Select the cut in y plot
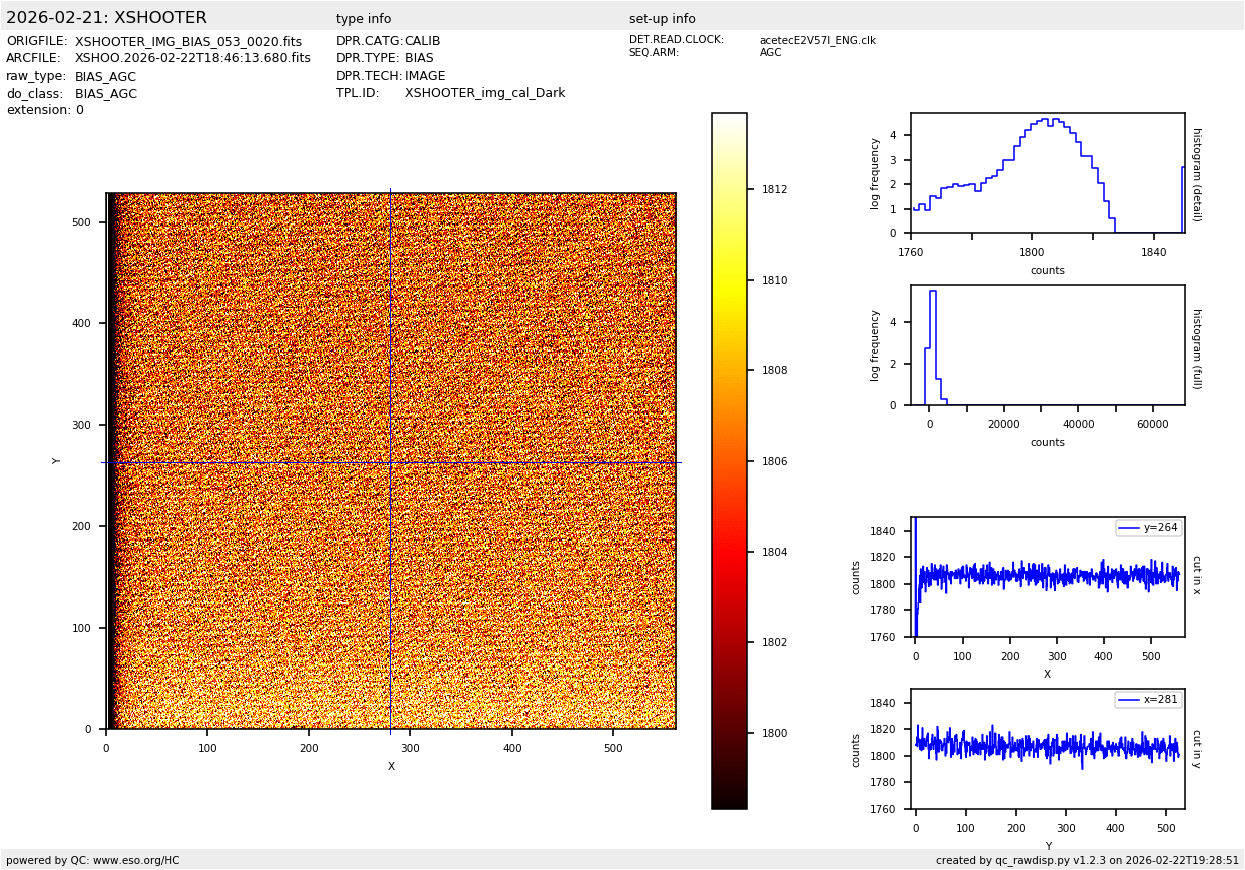Viewport: 1245px width, 870px height. pyautogui.click(x=1047, y=749)
